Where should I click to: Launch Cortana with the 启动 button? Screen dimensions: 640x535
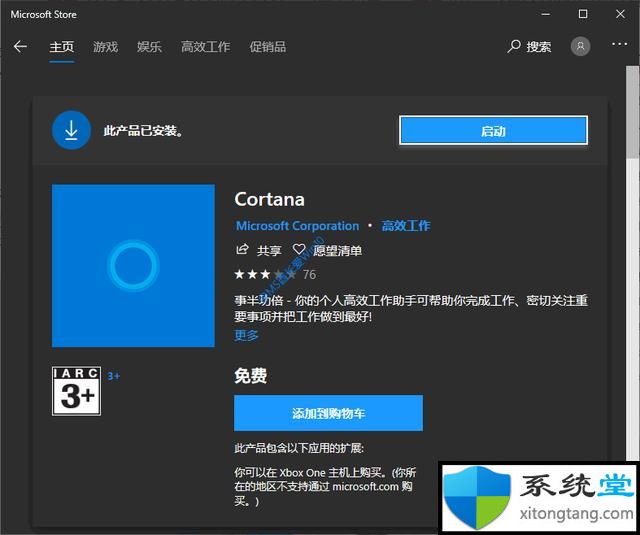(x=493, y=130)
